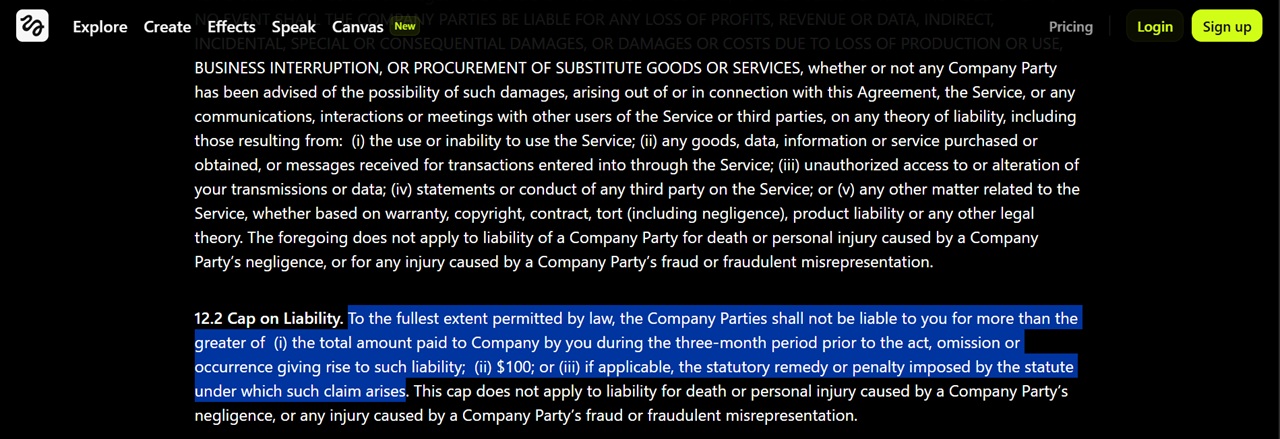Go to the Create page
This screenshot has width=1280, height=439.
coord(167,27)
